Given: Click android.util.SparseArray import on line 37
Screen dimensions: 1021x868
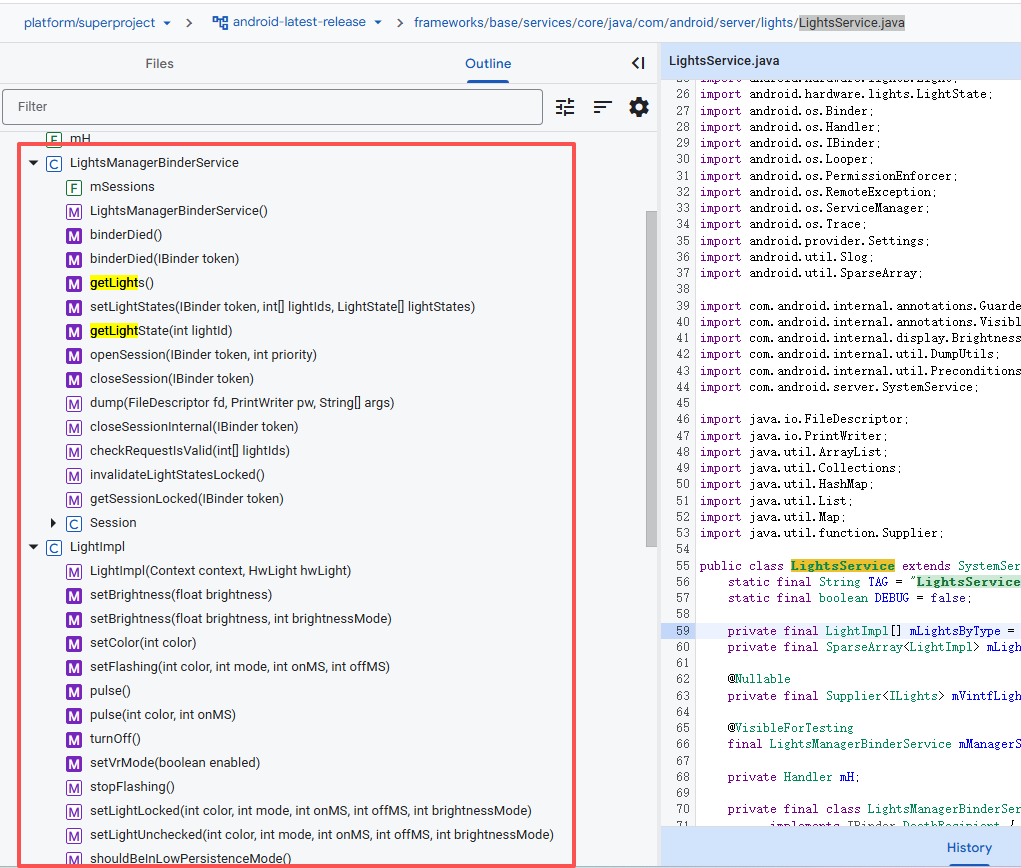Looking at the screenshot, I should pos(811,273).
